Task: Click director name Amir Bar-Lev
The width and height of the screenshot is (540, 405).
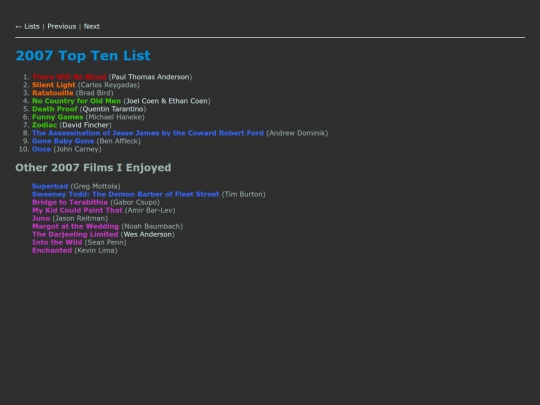Action: (x=150, y=210)
